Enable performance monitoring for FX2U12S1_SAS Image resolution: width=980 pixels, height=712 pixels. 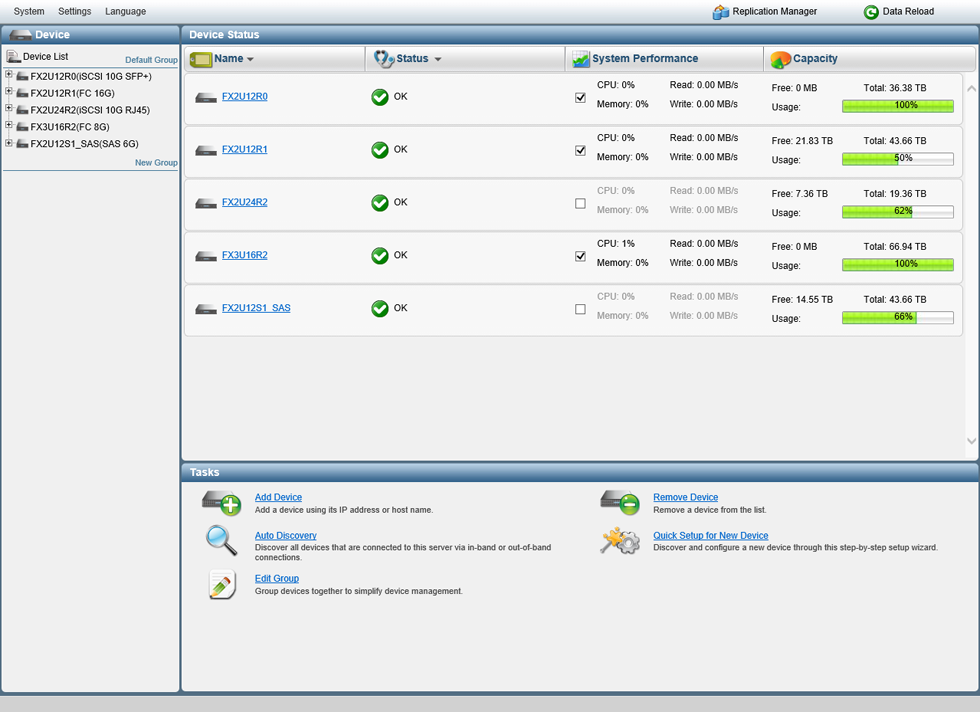click(581, 309)
